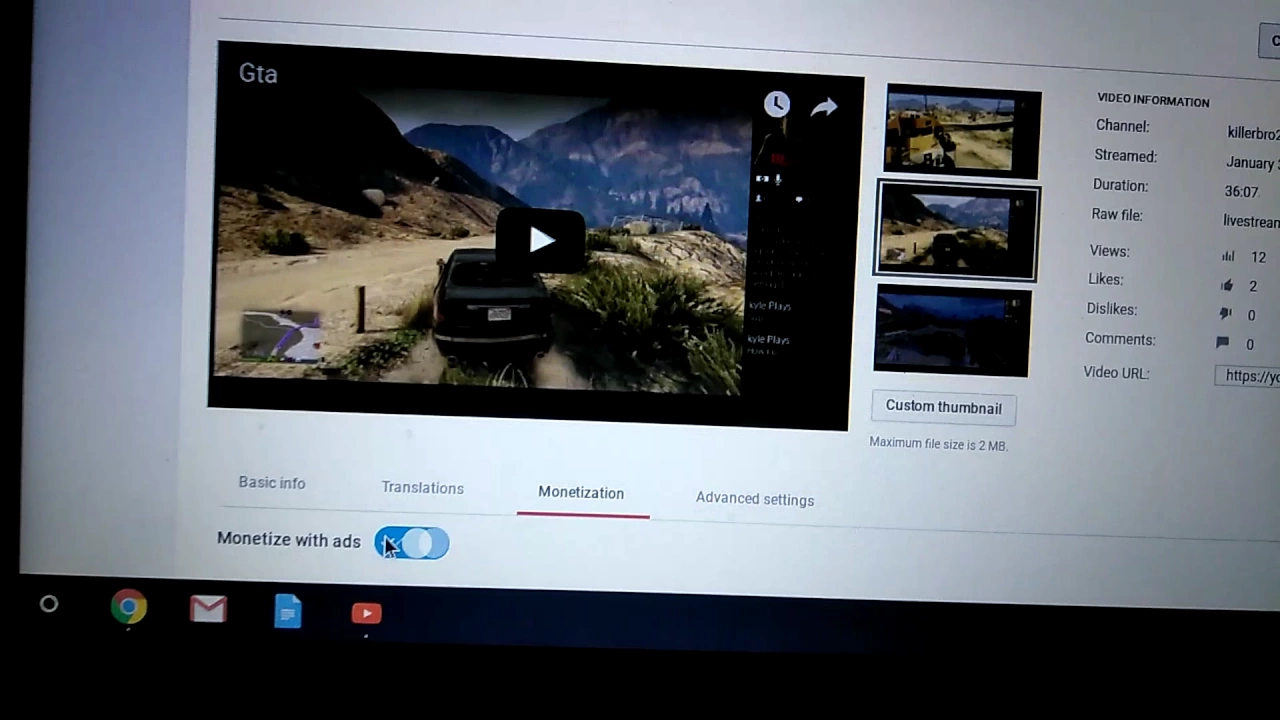Click the Dislikes thumbs-down icon

tap(1225, 314)
